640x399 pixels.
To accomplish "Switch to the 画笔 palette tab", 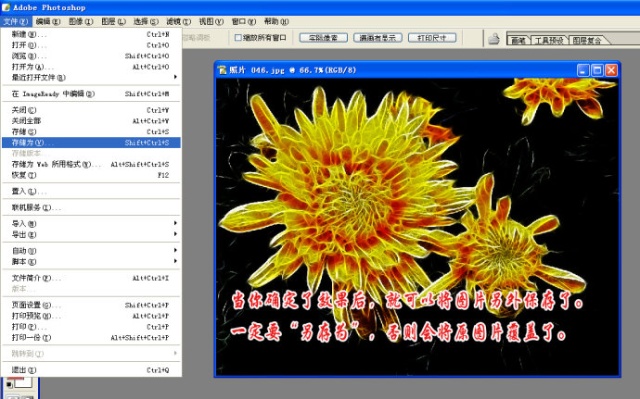I will coord(518,40).
